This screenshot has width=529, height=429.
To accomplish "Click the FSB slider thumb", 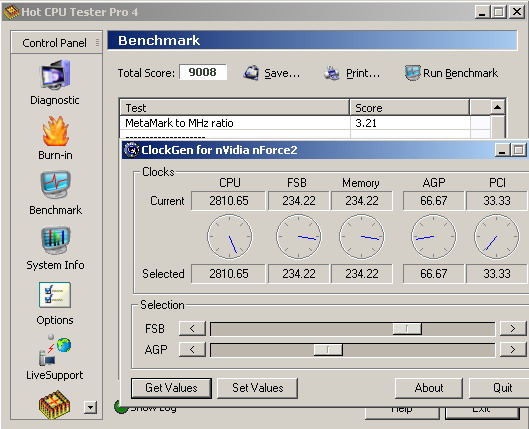I will [x=407, y=328].
